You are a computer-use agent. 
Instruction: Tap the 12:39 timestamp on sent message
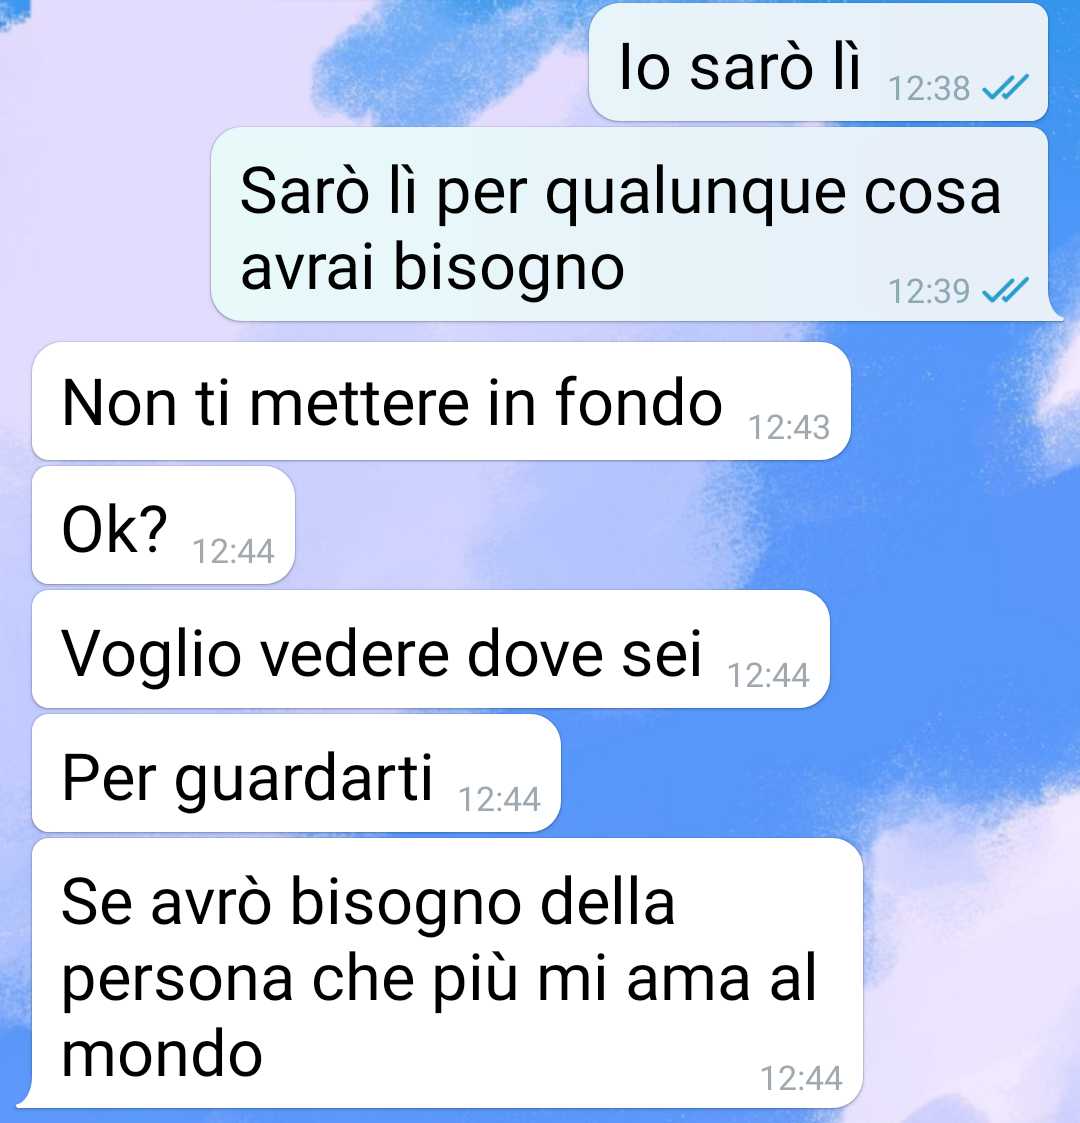click(929, 291)
